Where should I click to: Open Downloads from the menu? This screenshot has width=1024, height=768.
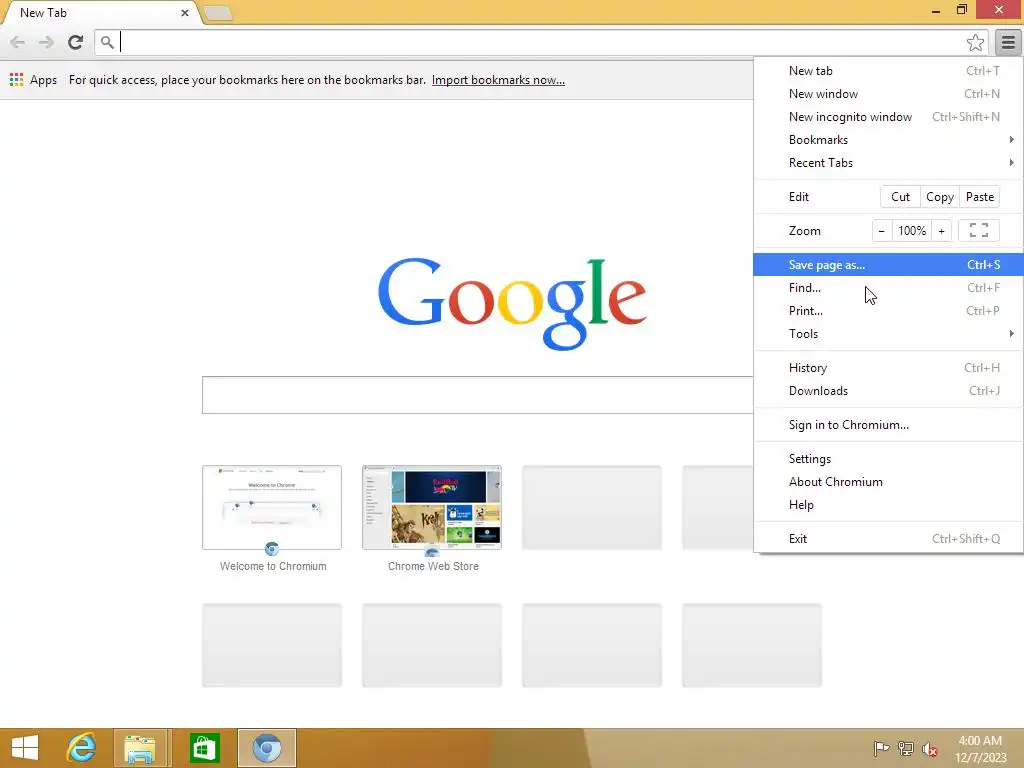coord(888,391)
